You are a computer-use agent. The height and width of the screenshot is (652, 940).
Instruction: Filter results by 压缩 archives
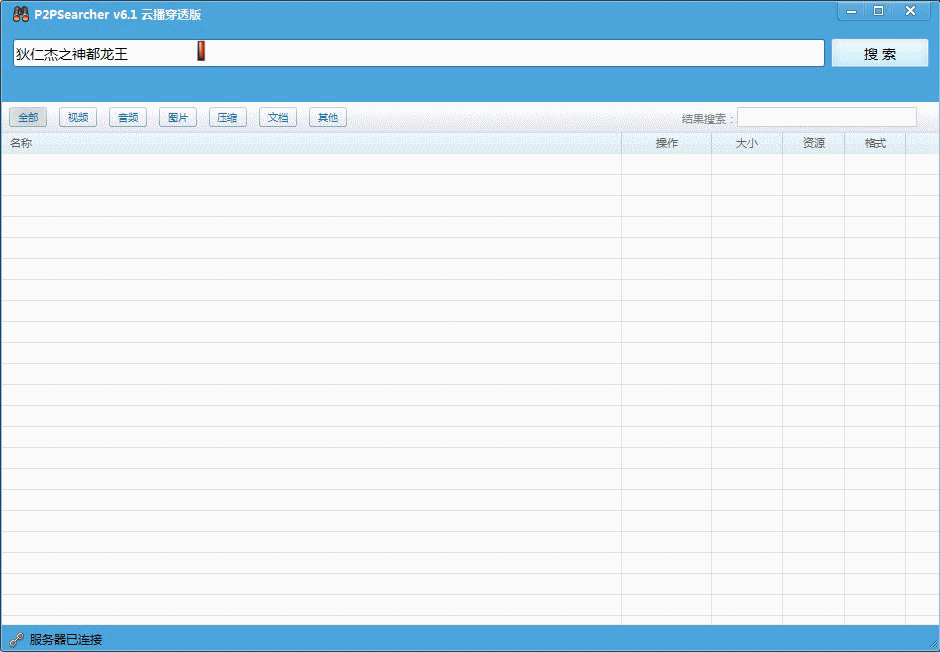(x=228, y=118)
